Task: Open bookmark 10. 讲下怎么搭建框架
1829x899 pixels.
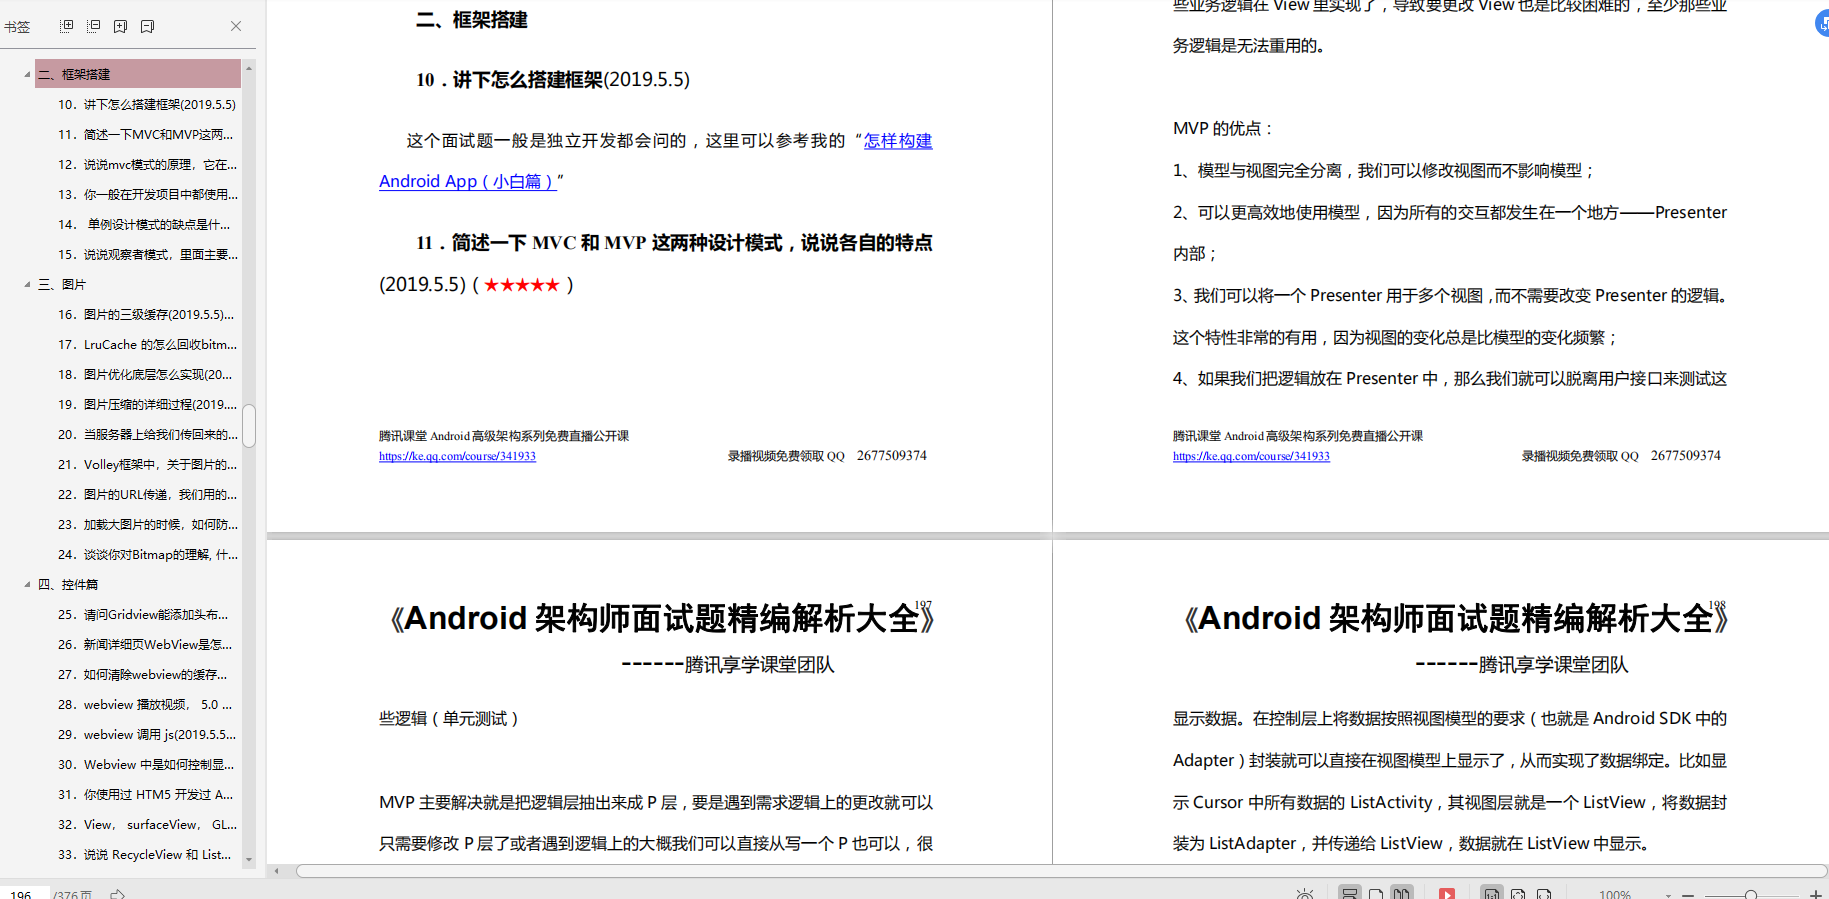Action: pos(147,104)
